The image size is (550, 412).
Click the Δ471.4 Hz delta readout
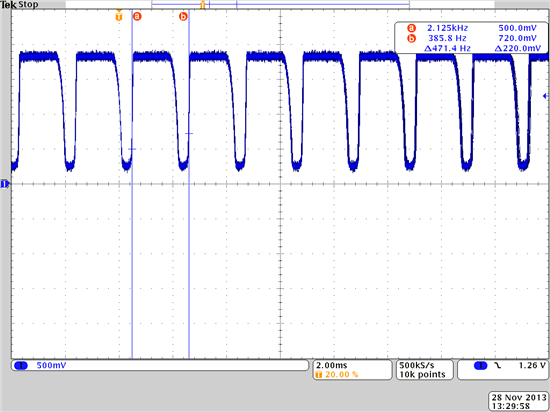point(447,48)
